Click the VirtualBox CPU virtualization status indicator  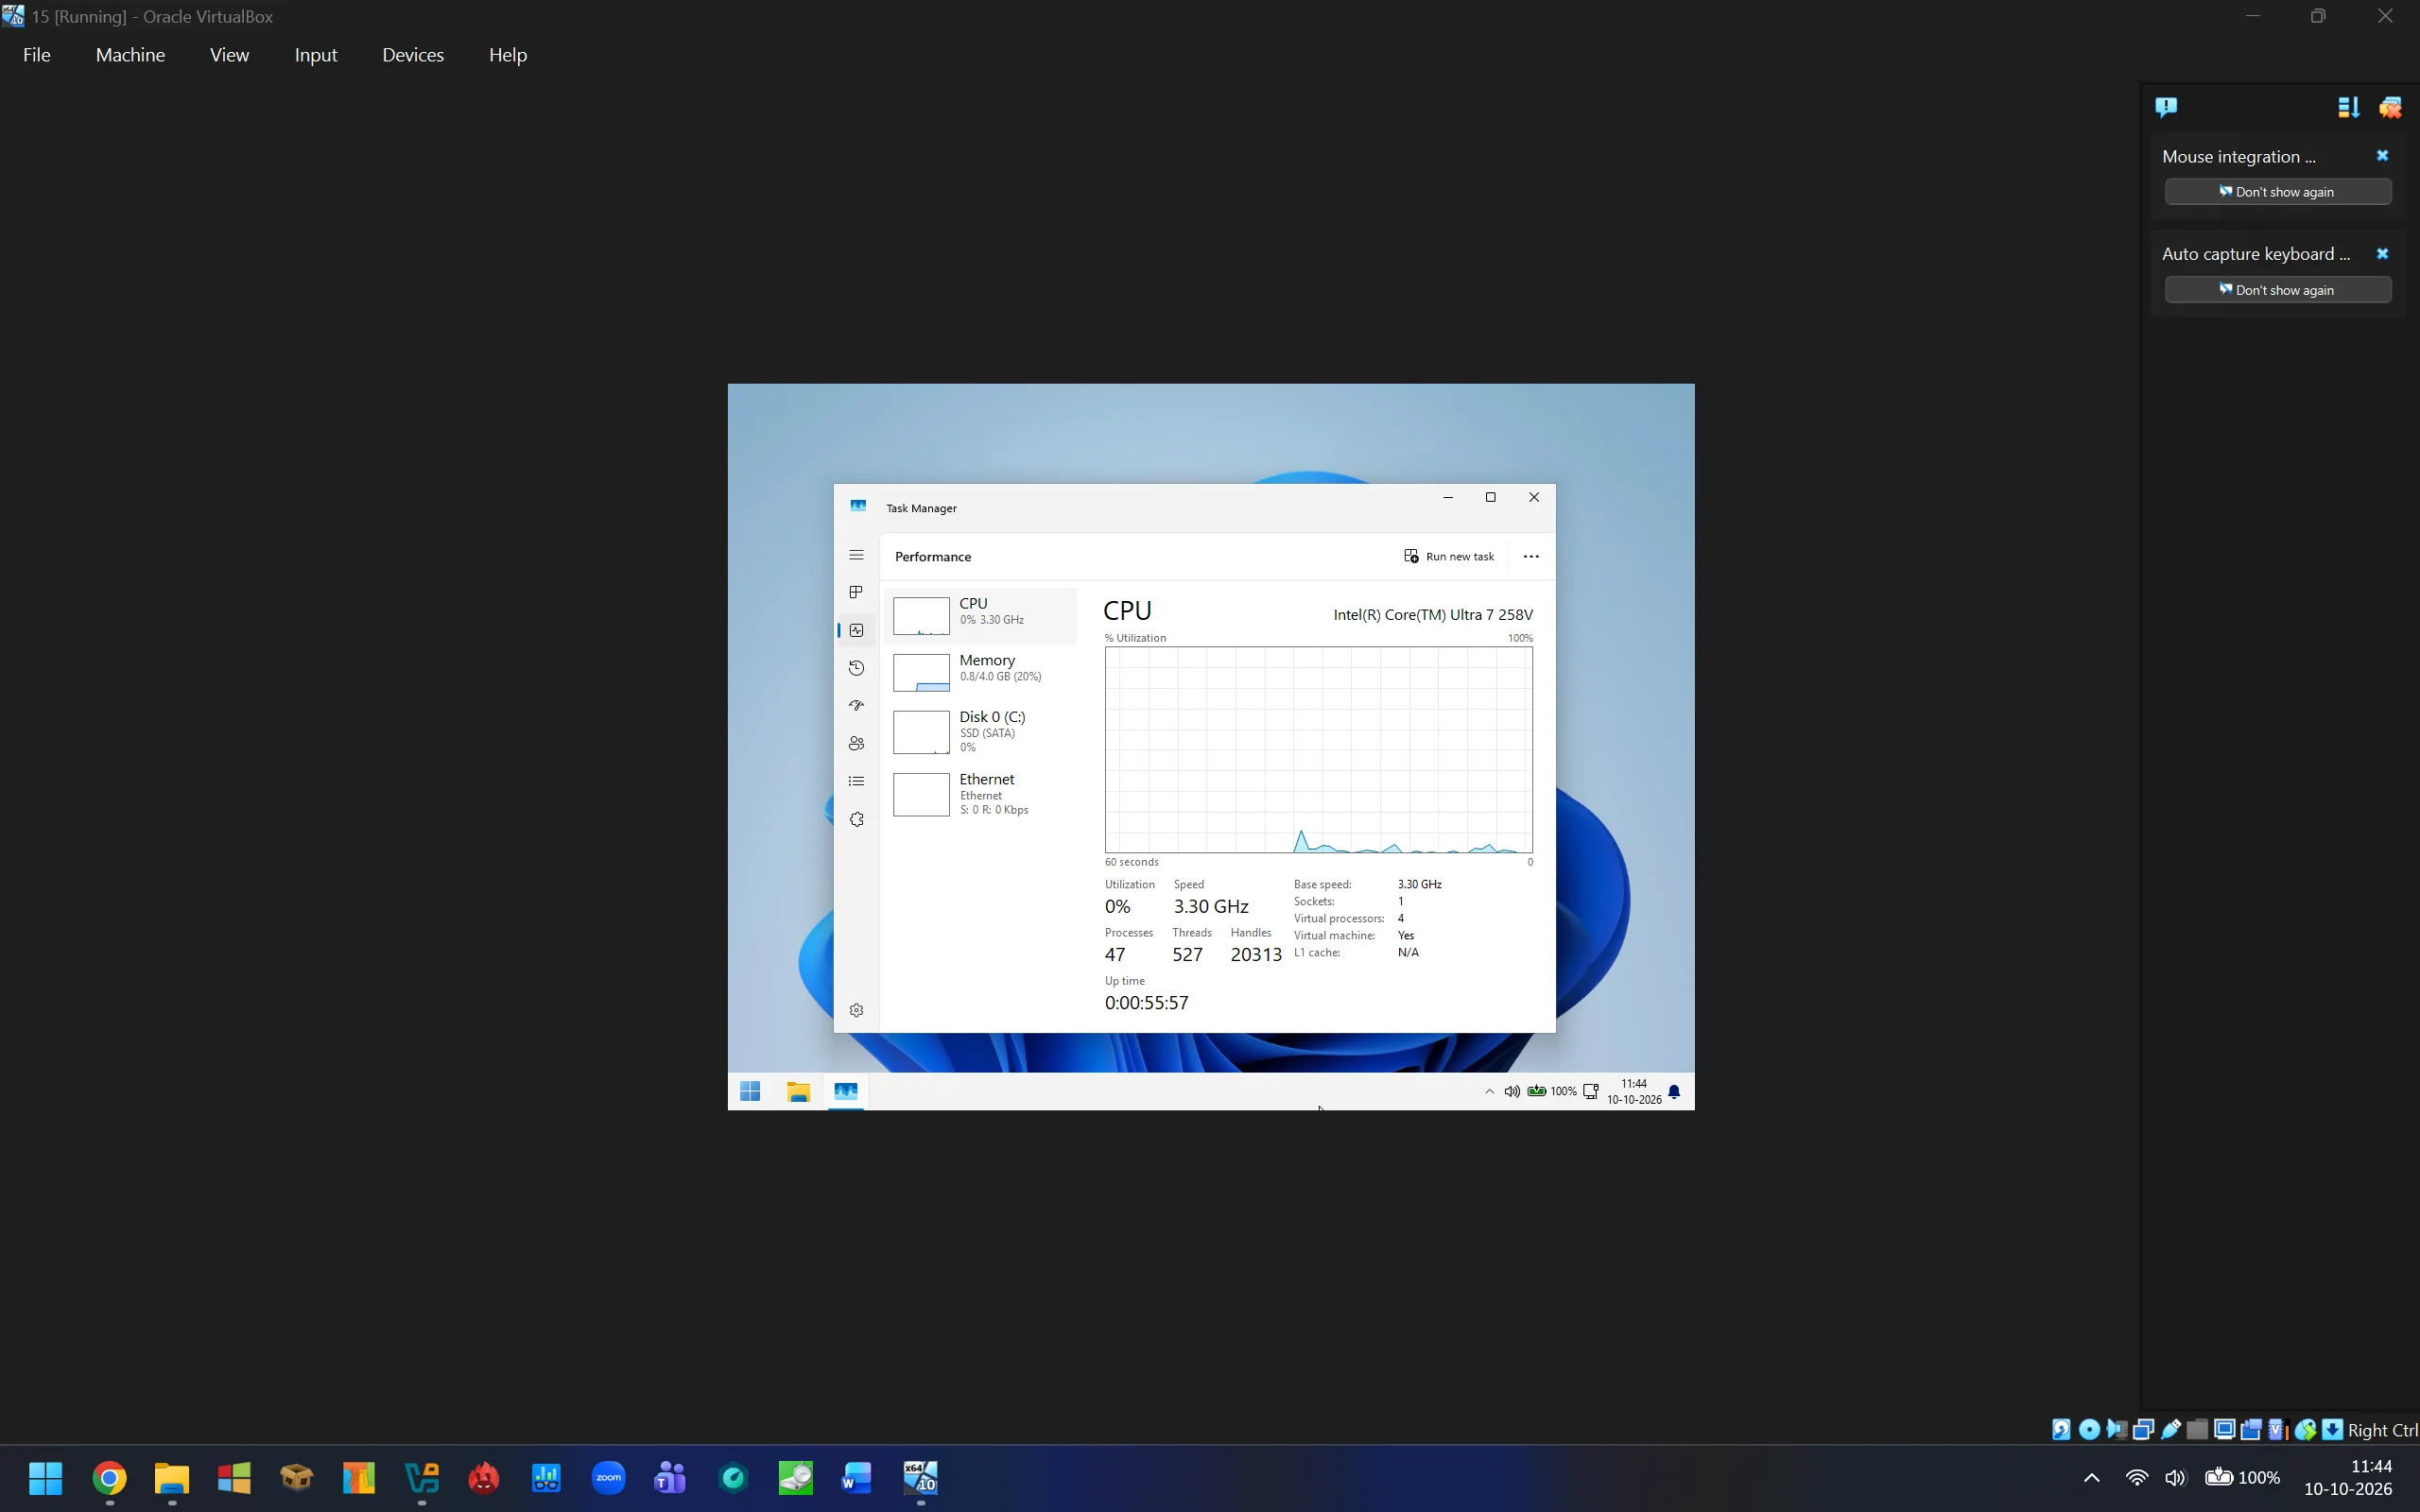click(x=2279, y=1429)
